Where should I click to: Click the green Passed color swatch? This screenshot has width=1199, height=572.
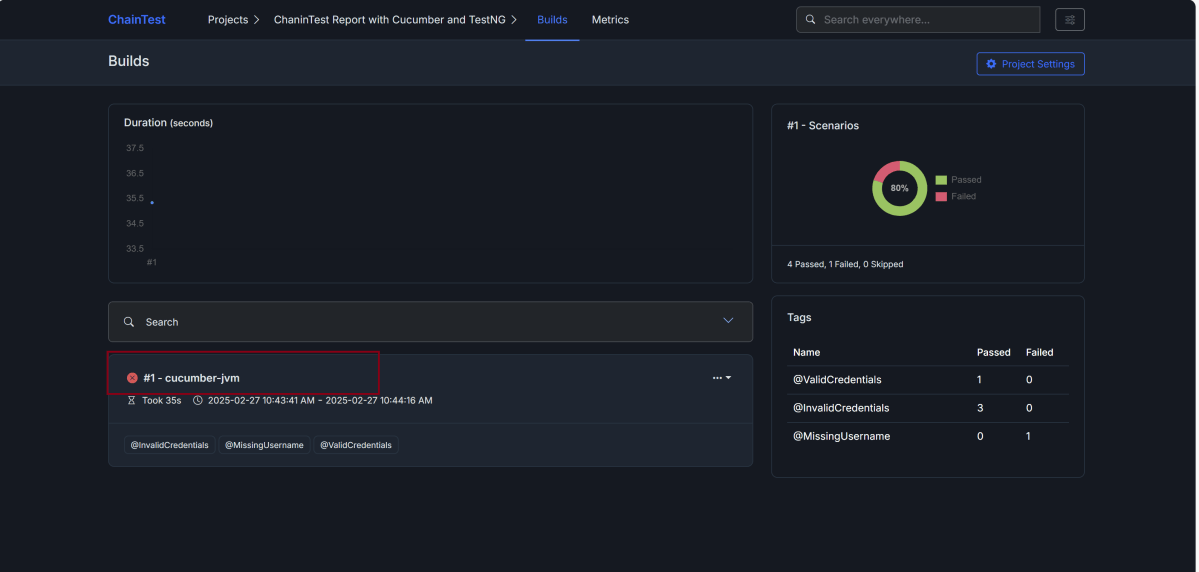pyautogui.click(x=941, y=180)
